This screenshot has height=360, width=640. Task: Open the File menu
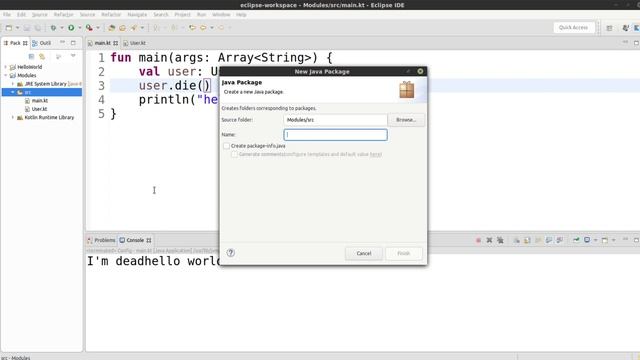pos(7,15)
